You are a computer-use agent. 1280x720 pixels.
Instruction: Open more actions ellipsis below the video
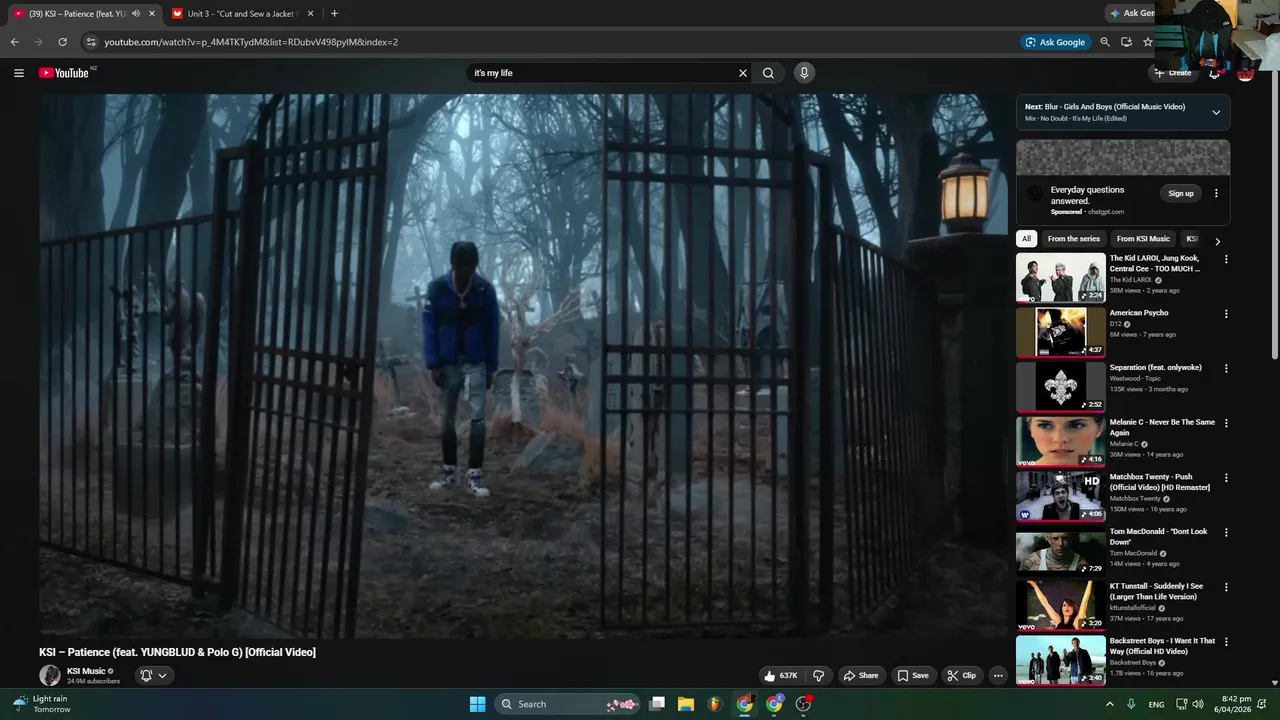click(x=998, y=676)
